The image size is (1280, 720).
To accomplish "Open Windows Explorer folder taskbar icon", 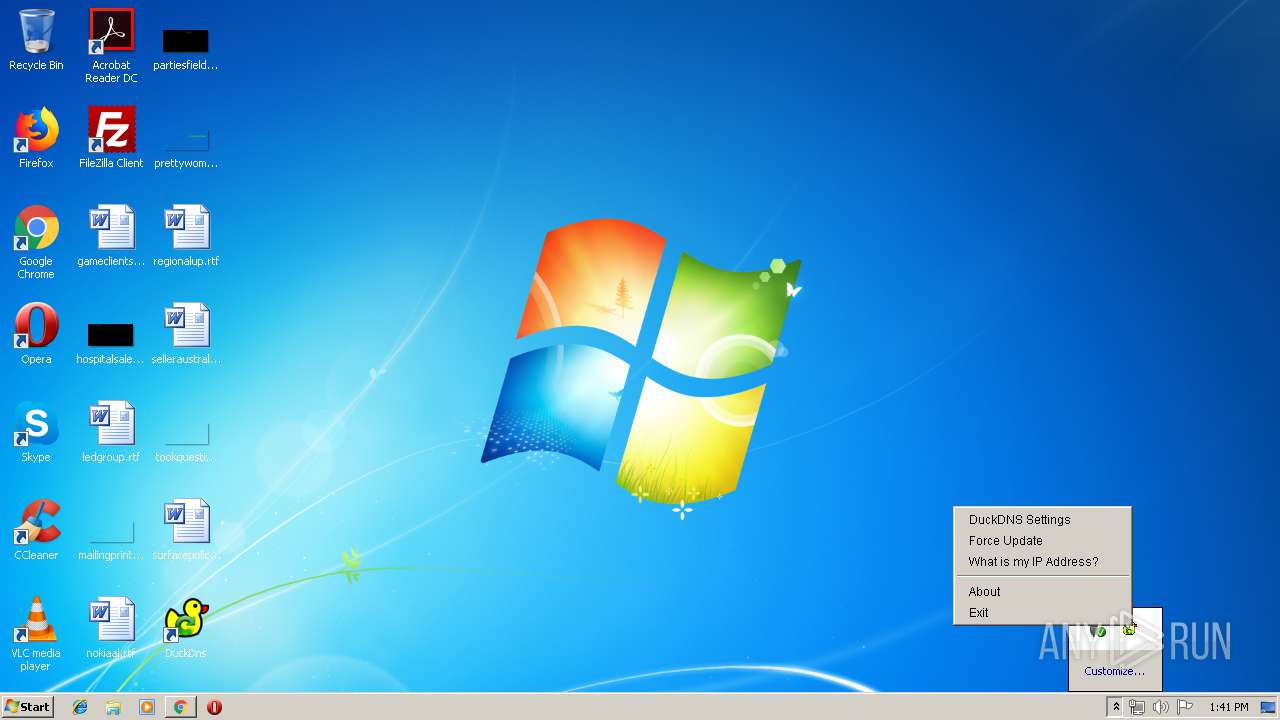I will [x=113, y=707].
